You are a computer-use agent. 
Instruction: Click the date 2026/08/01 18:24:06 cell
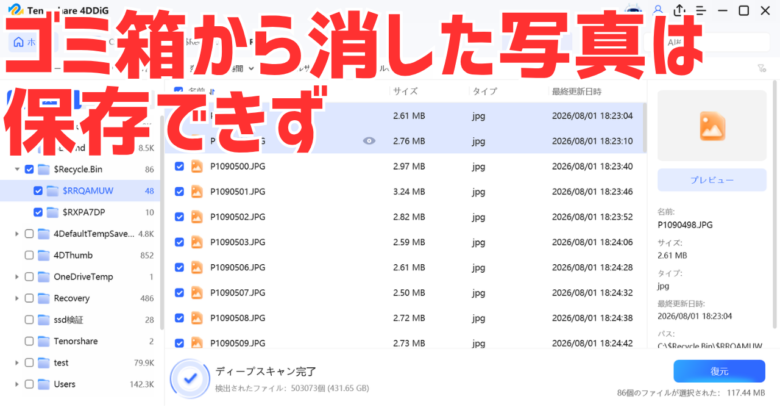[x=592, y=242]
